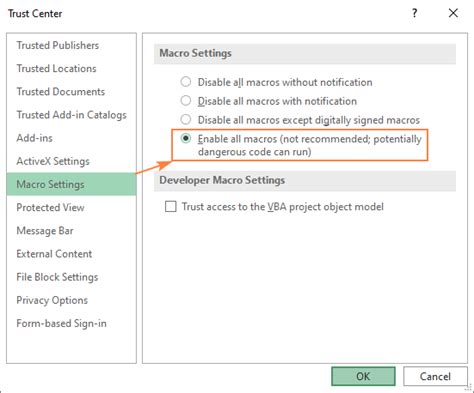This screenshot has width=474, height=393.
Task: Open help via question mark icon
Action: pos(414,13)
